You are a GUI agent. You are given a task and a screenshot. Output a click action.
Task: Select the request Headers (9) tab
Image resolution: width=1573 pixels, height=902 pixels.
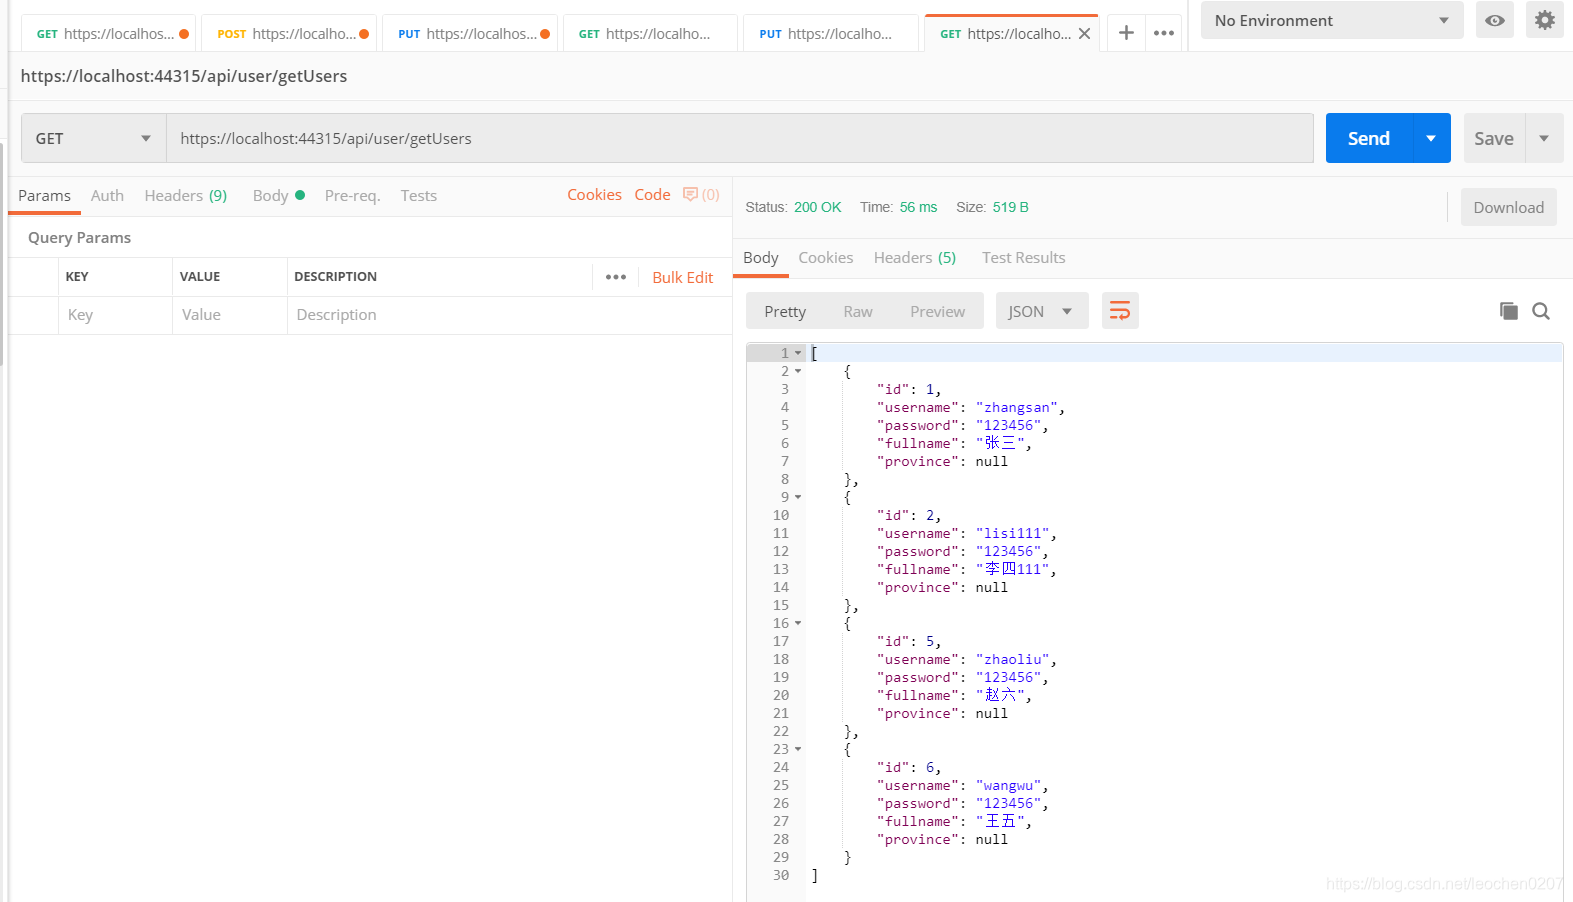[x=186, y=195]
